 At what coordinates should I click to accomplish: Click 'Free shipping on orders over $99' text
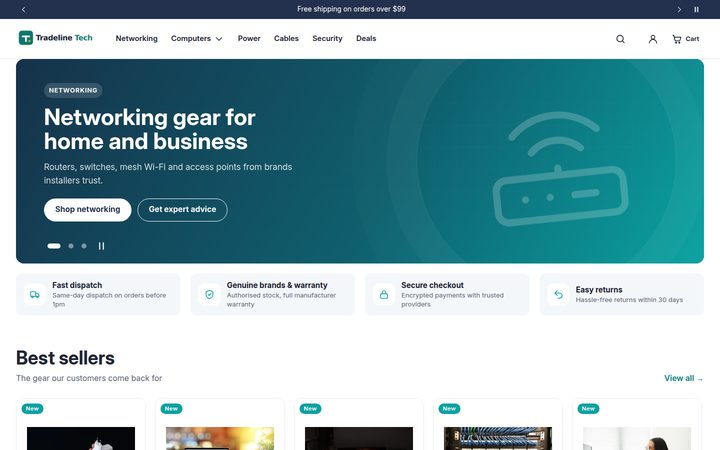351,9
